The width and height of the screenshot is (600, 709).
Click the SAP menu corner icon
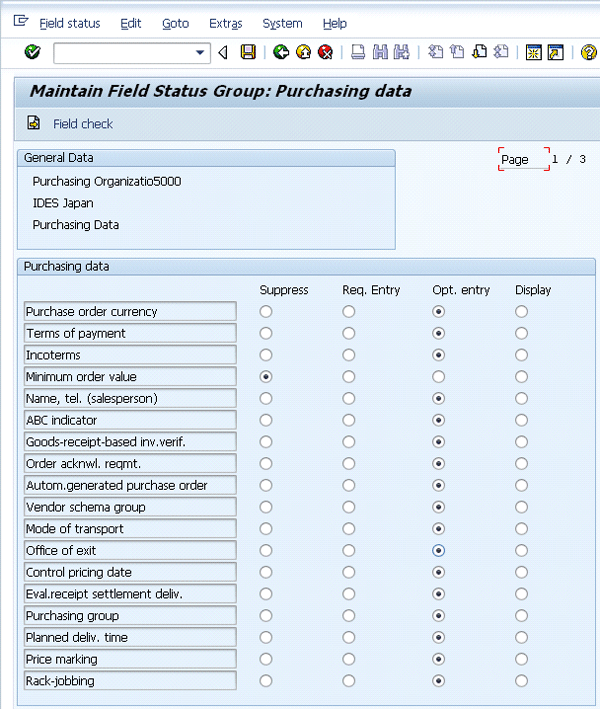coord(21,21)
